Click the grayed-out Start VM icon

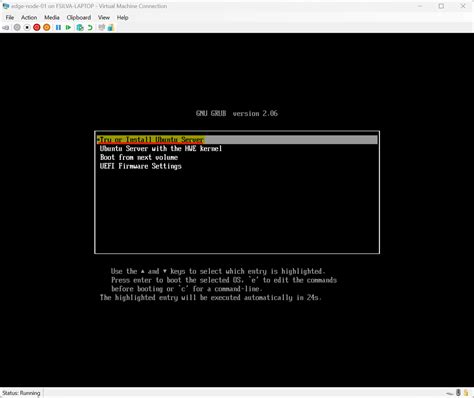(17, 28)
